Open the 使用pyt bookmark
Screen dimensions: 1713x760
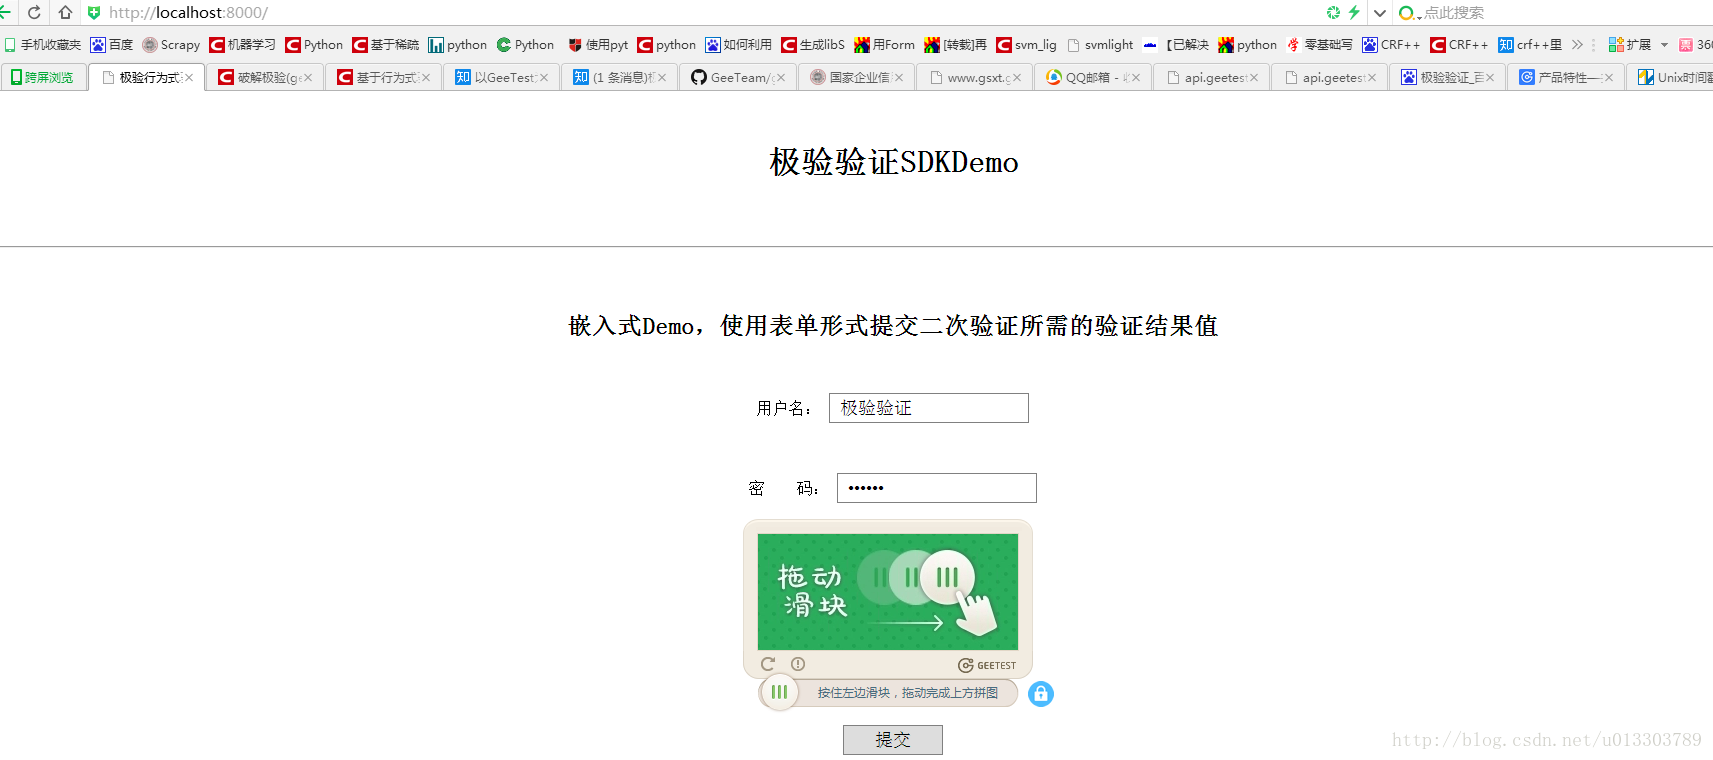(x=598, y=45)
